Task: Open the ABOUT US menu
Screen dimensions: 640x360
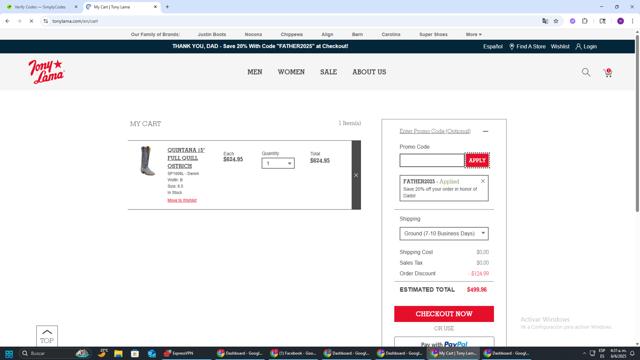Action: pyautogui.click(x=369, y=72)
